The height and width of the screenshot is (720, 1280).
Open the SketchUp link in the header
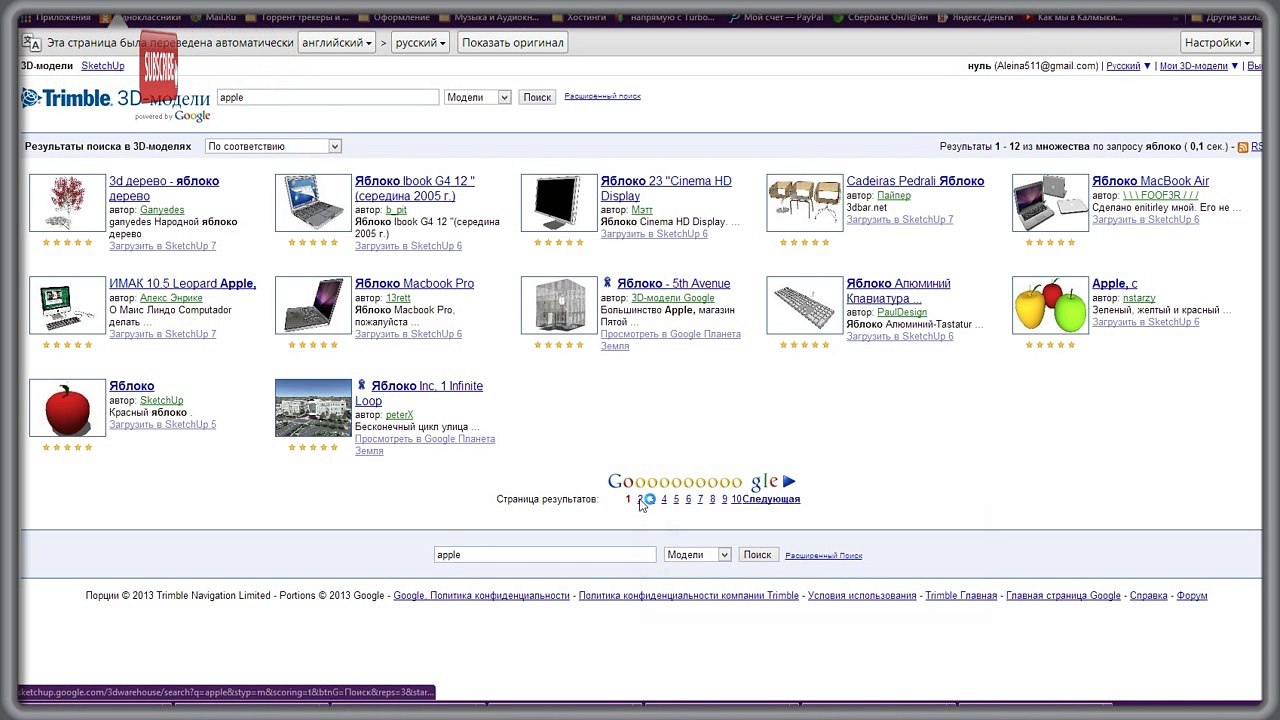tap(103, 66)
